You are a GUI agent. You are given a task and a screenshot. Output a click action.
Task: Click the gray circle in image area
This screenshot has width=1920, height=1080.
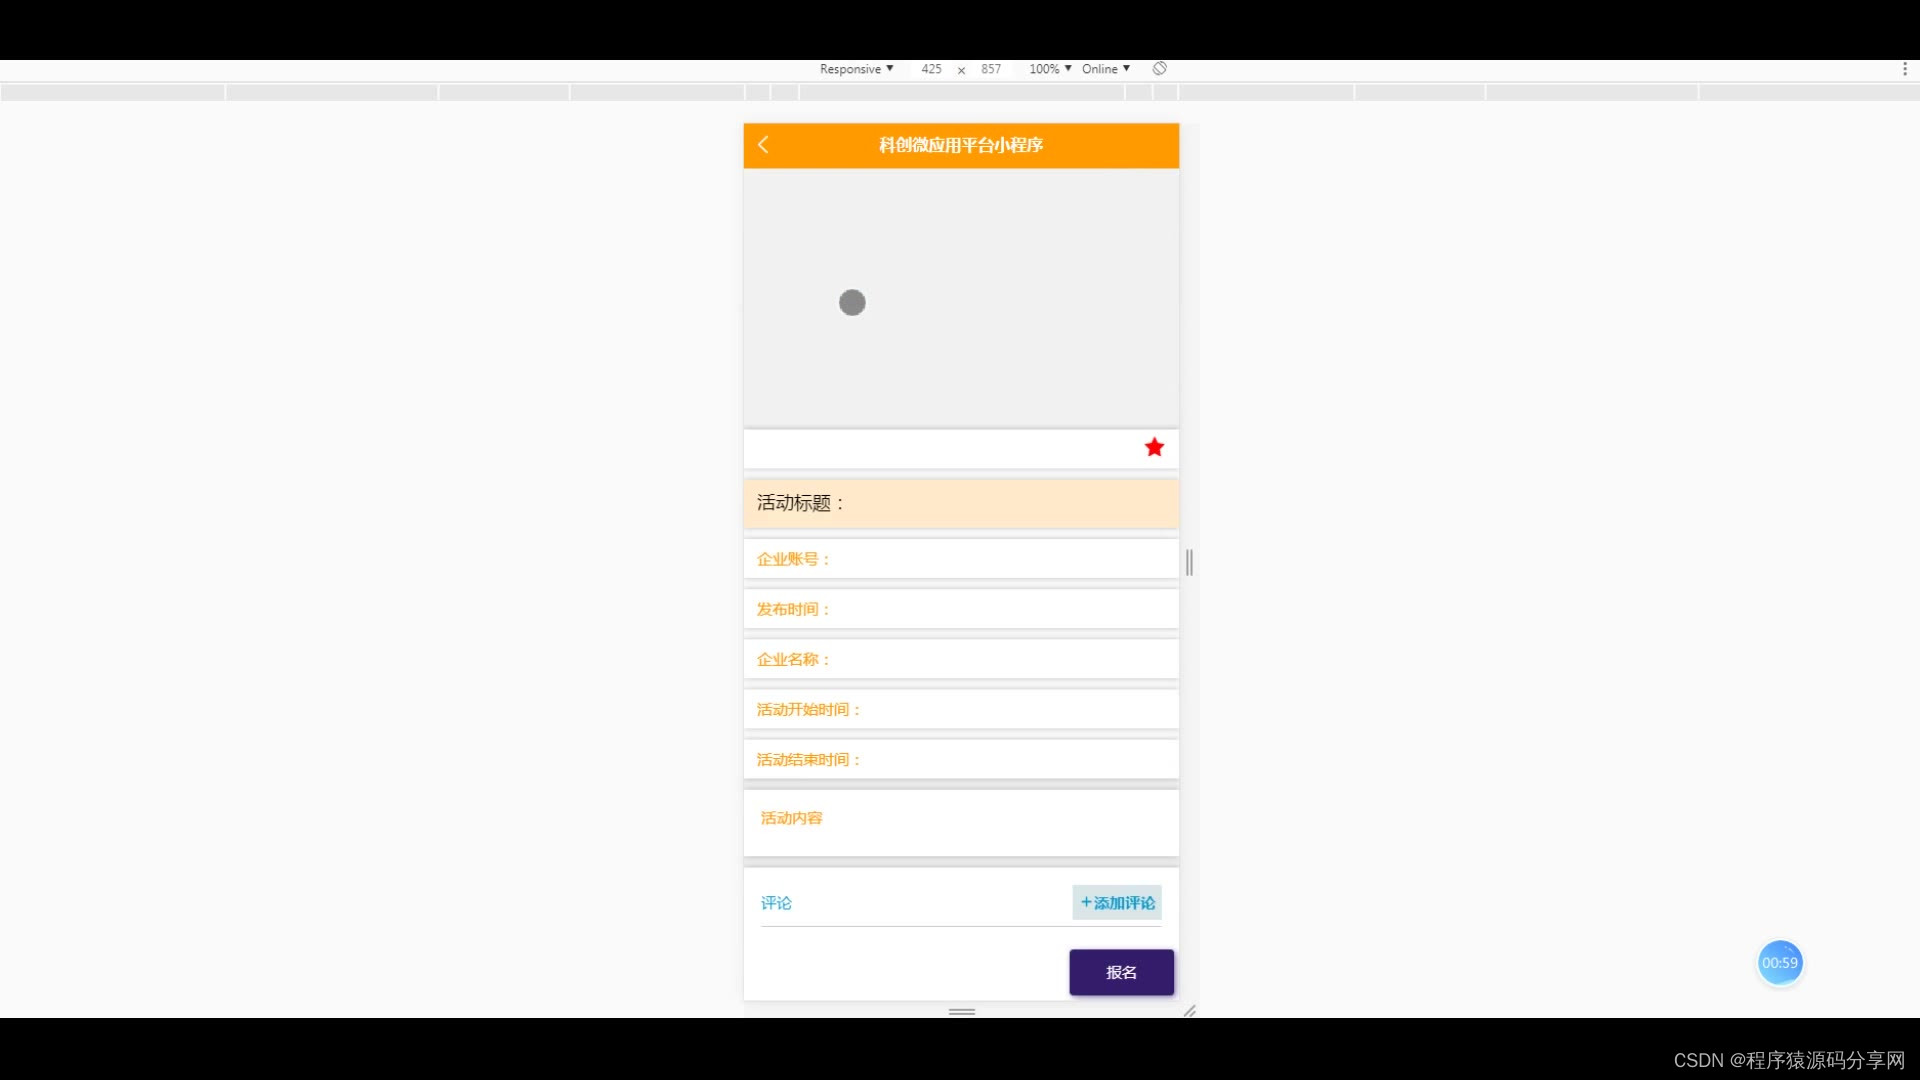pyautogui.click(x=852, y=302)
